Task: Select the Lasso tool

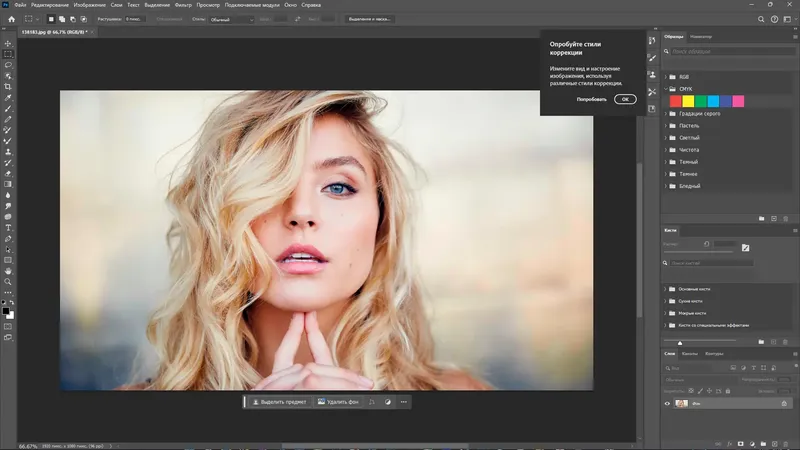Action: [8, 64]
